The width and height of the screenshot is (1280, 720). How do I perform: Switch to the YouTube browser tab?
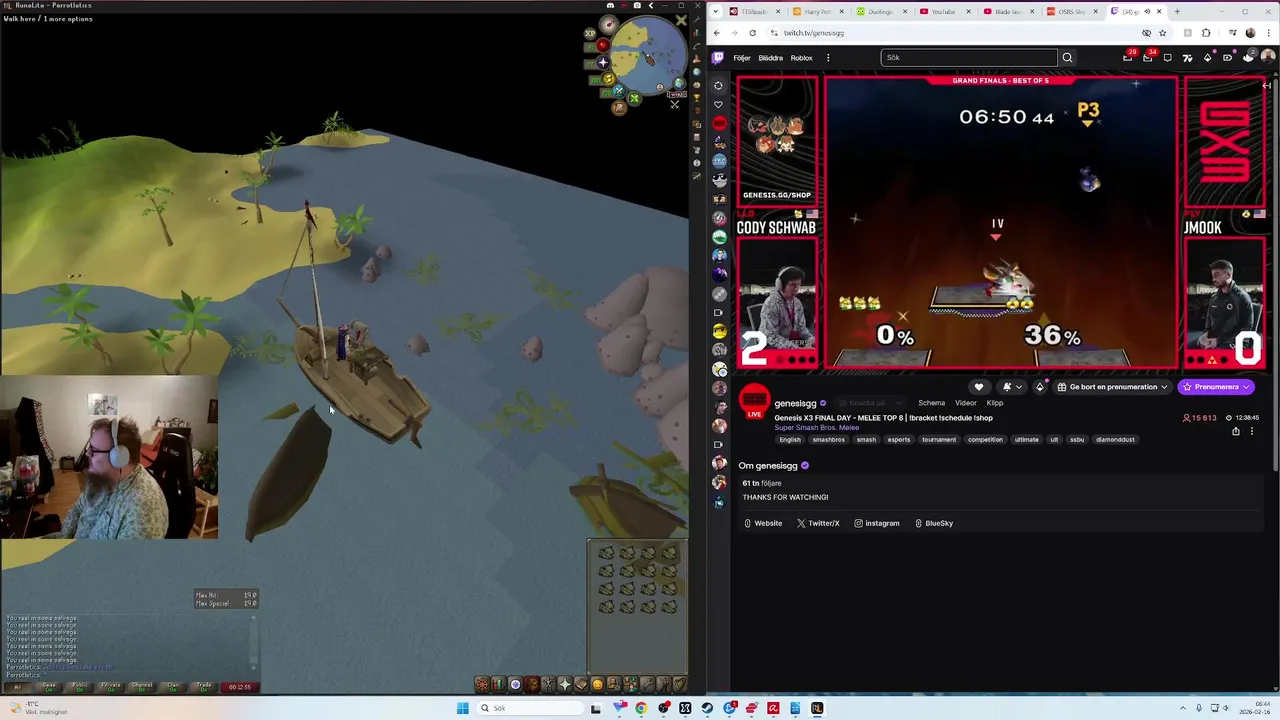coord(943,11)
